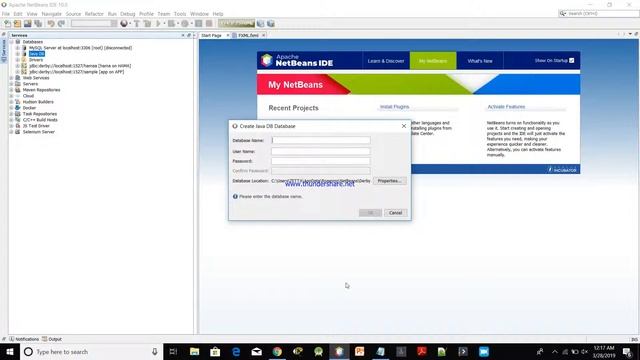Screen dimensions: 640x360
Task: Open Task View from the taskbar
Action: click(173, 351)
